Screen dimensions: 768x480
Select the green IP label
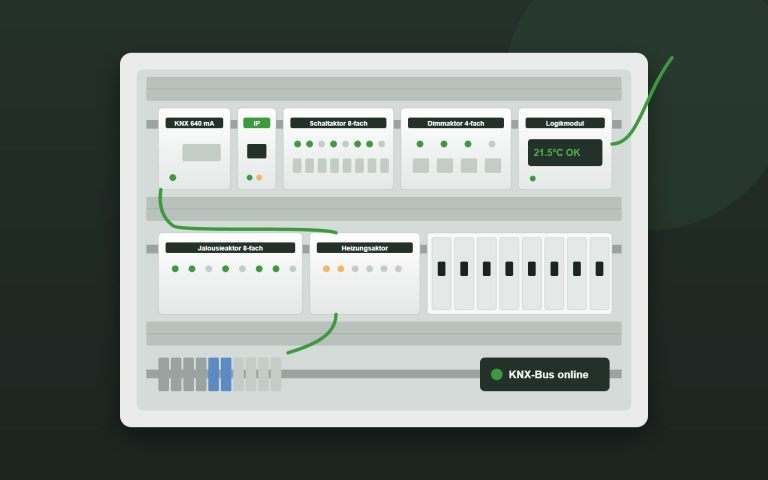coord(257,123)
